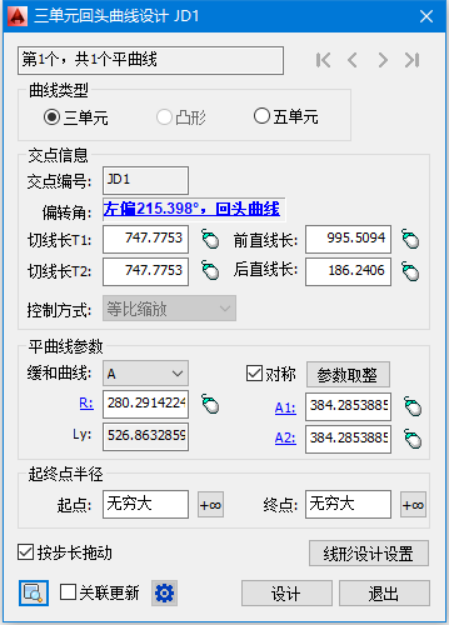Pick tangent length T1 with the mouse icon
The width and height of the screenshot is (449, 625).
pyautogui.click(x=210, y=239)
